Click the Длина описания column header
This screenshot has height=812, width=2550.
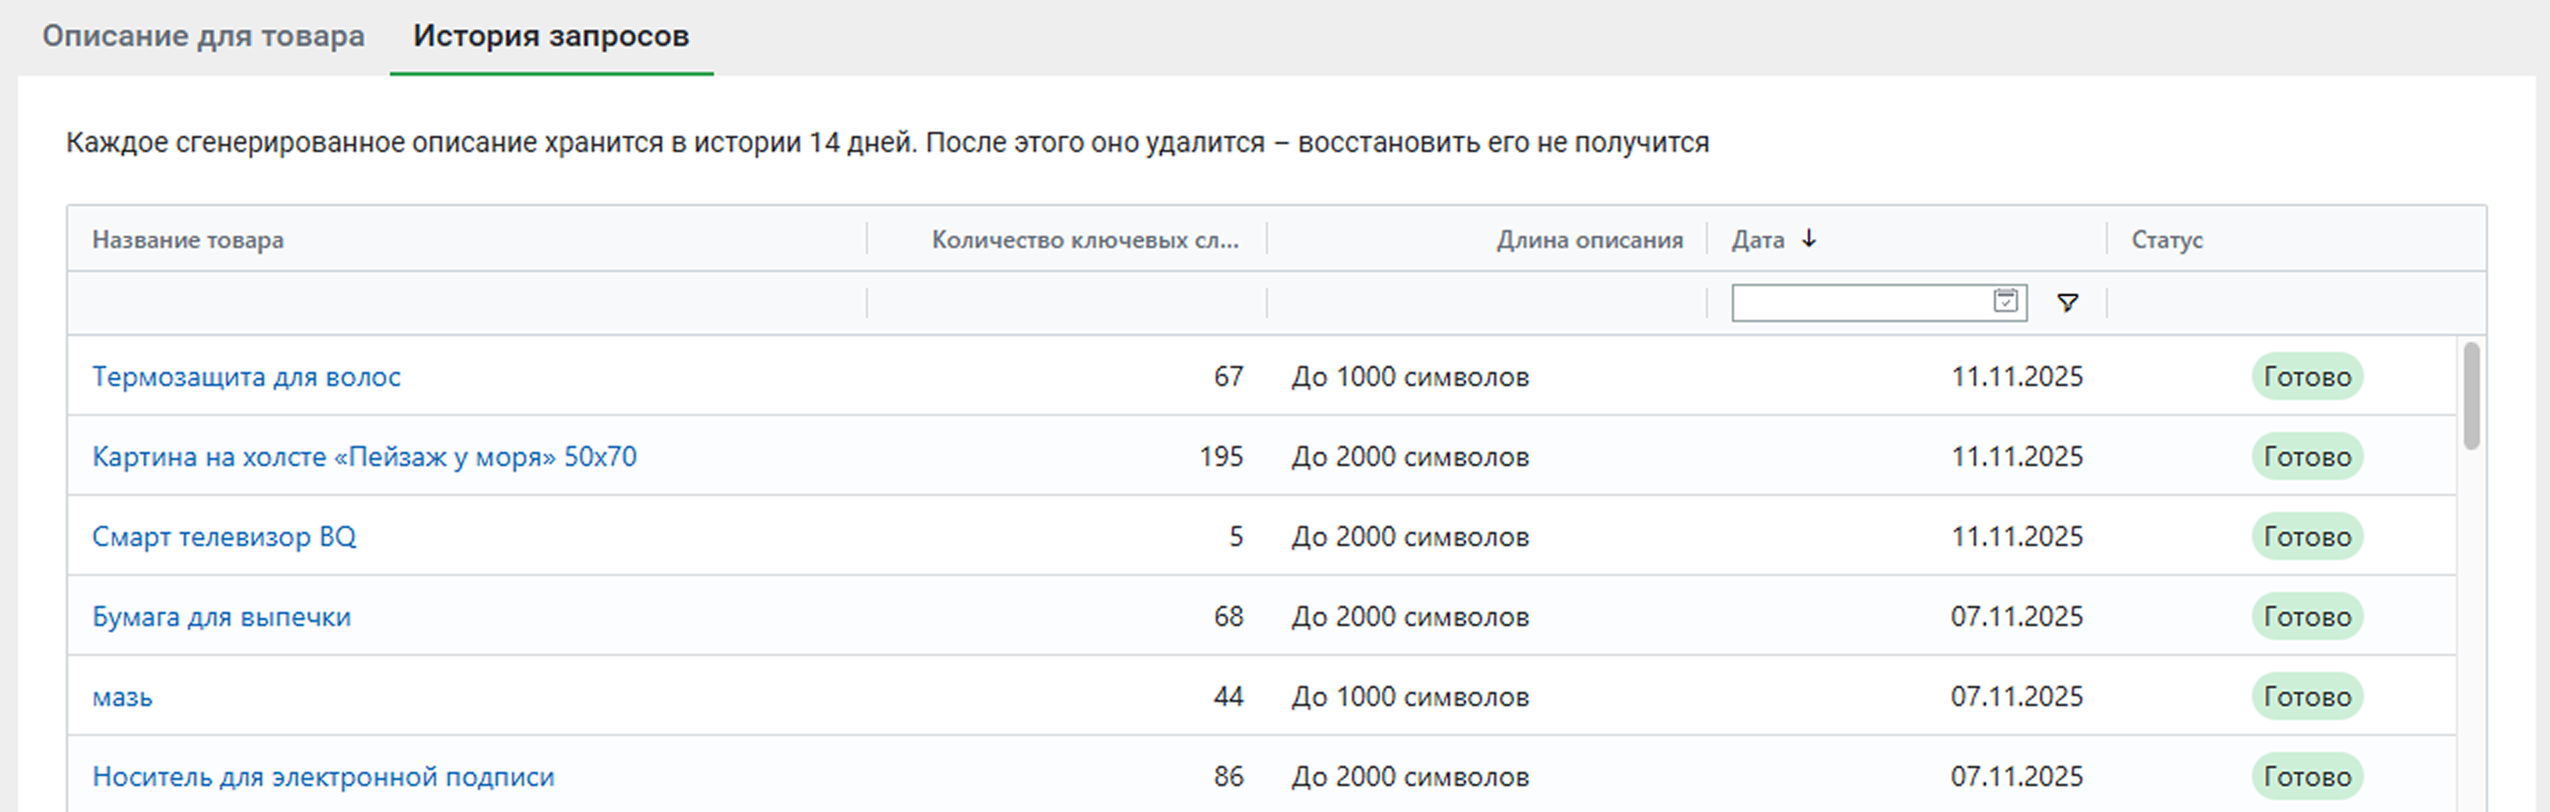point(1589,240)
